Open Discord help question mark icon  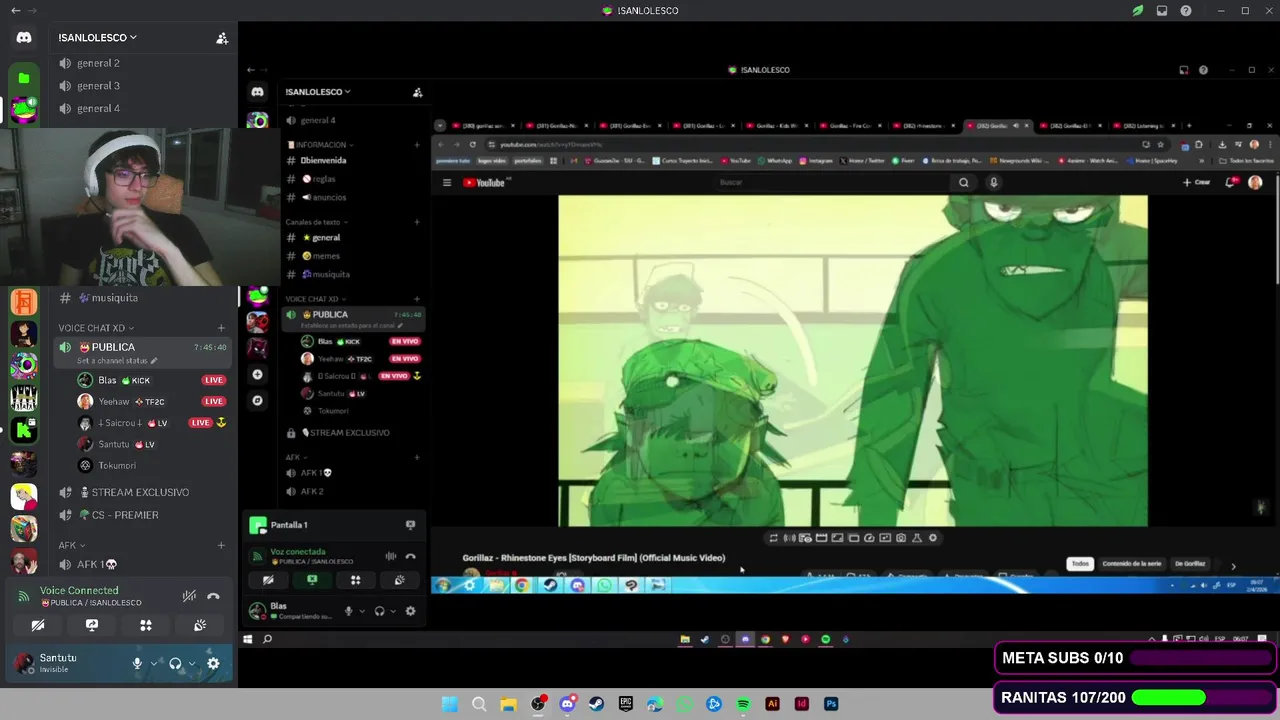[x=1186, y=11]
